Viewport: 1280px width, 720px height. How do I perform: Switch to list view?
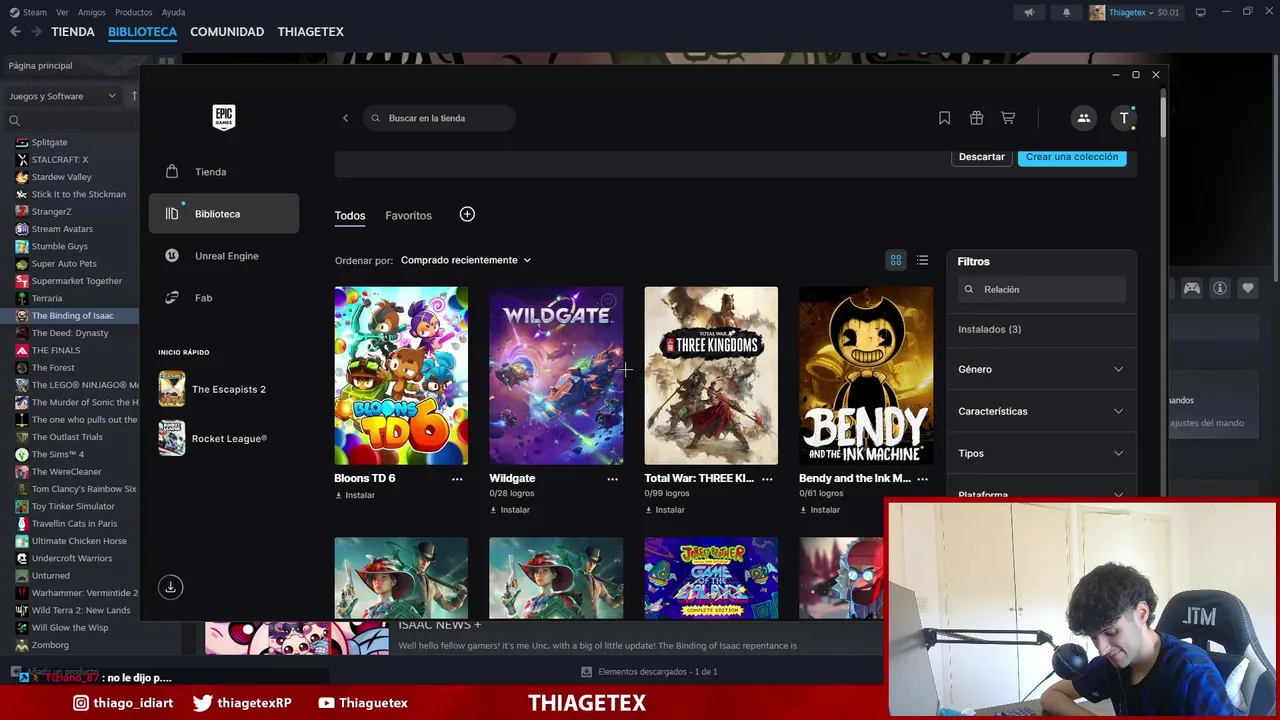[x=922, y=260]
